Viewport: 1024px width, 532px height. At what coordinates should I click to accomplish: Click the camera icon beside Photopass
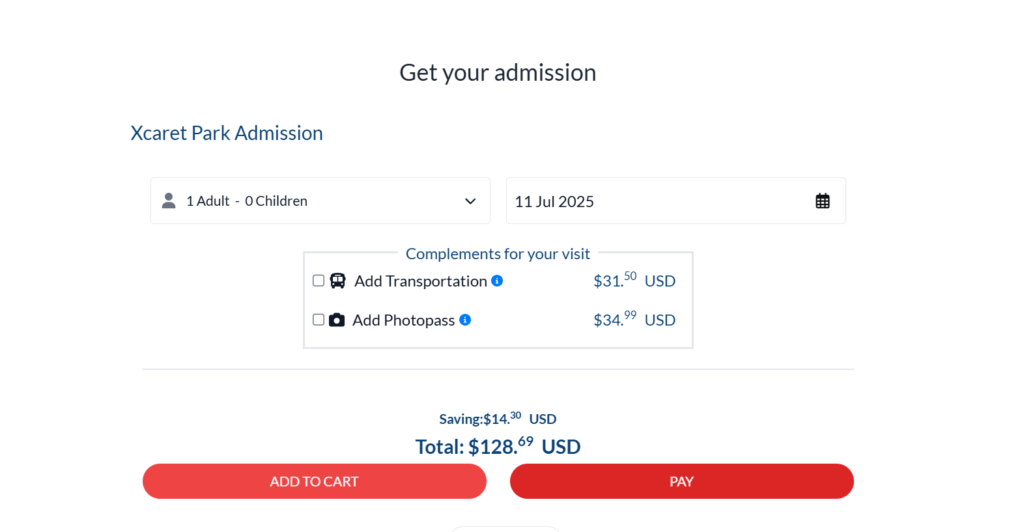coord(337,320)
